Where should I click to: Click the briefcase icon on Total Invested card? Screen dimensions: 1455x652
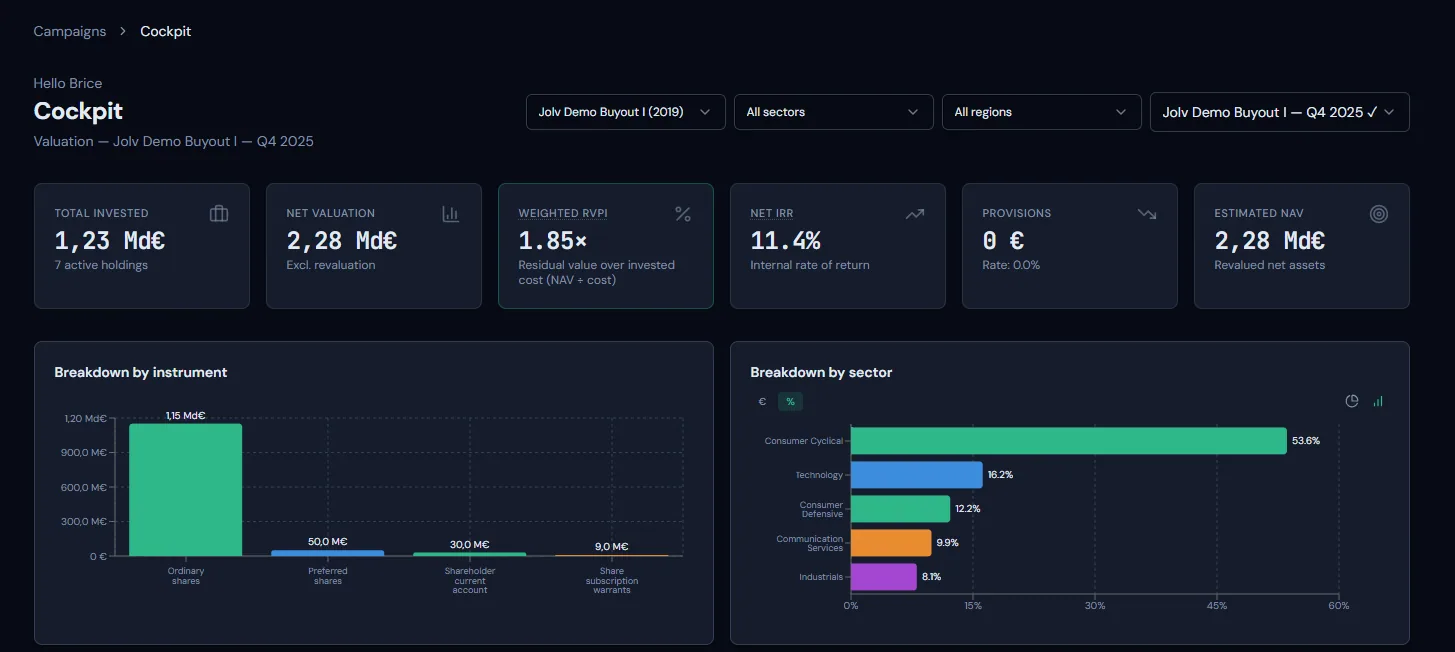point(219,214)
